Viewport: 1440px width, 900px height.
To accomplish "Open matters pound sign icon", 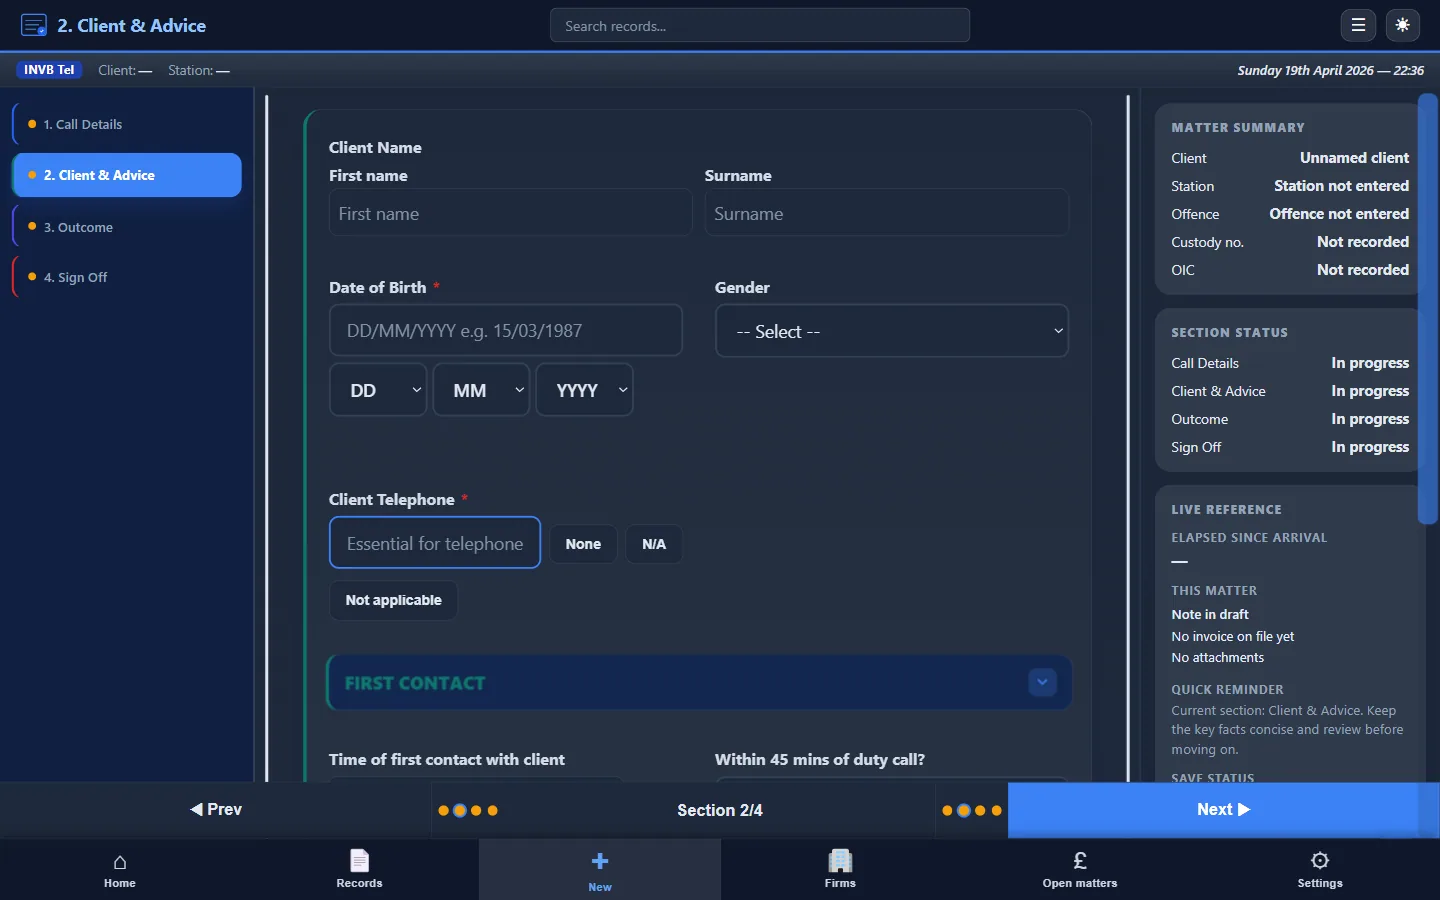I will pos(1080,860).
